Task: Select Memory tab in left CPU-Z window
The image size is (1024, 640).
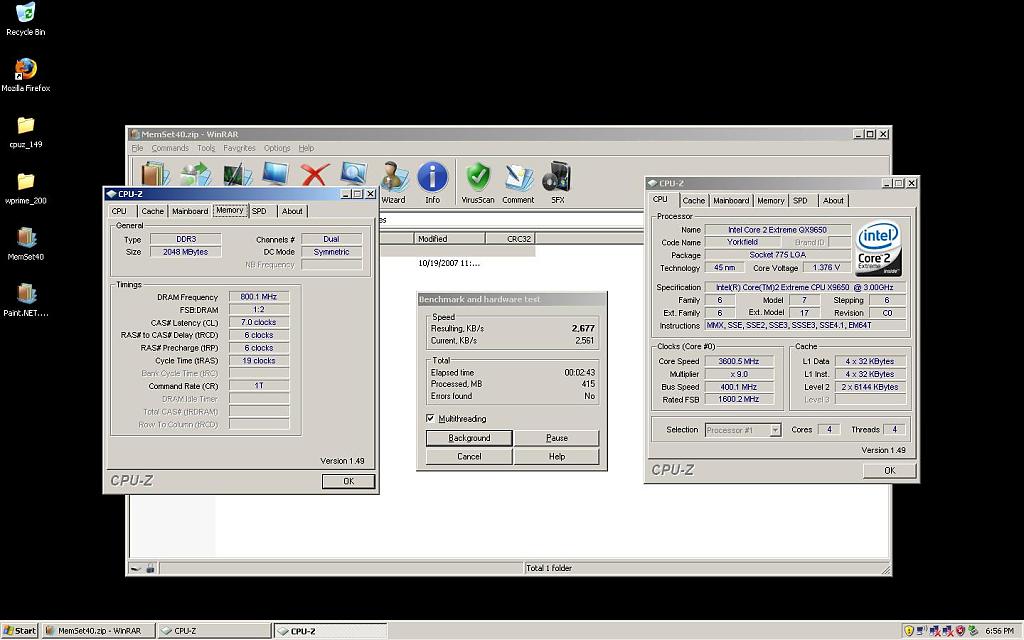Action: (230, 210)
